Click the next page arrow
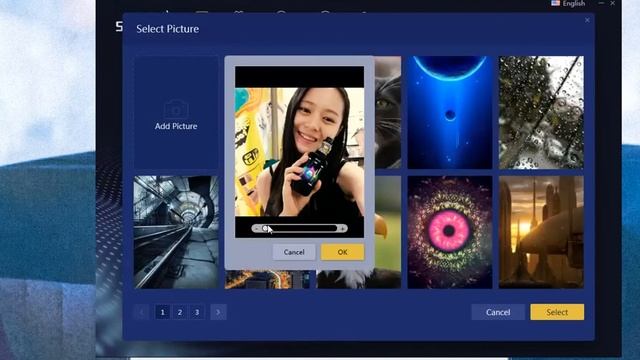640x360 pixels. 218,312
